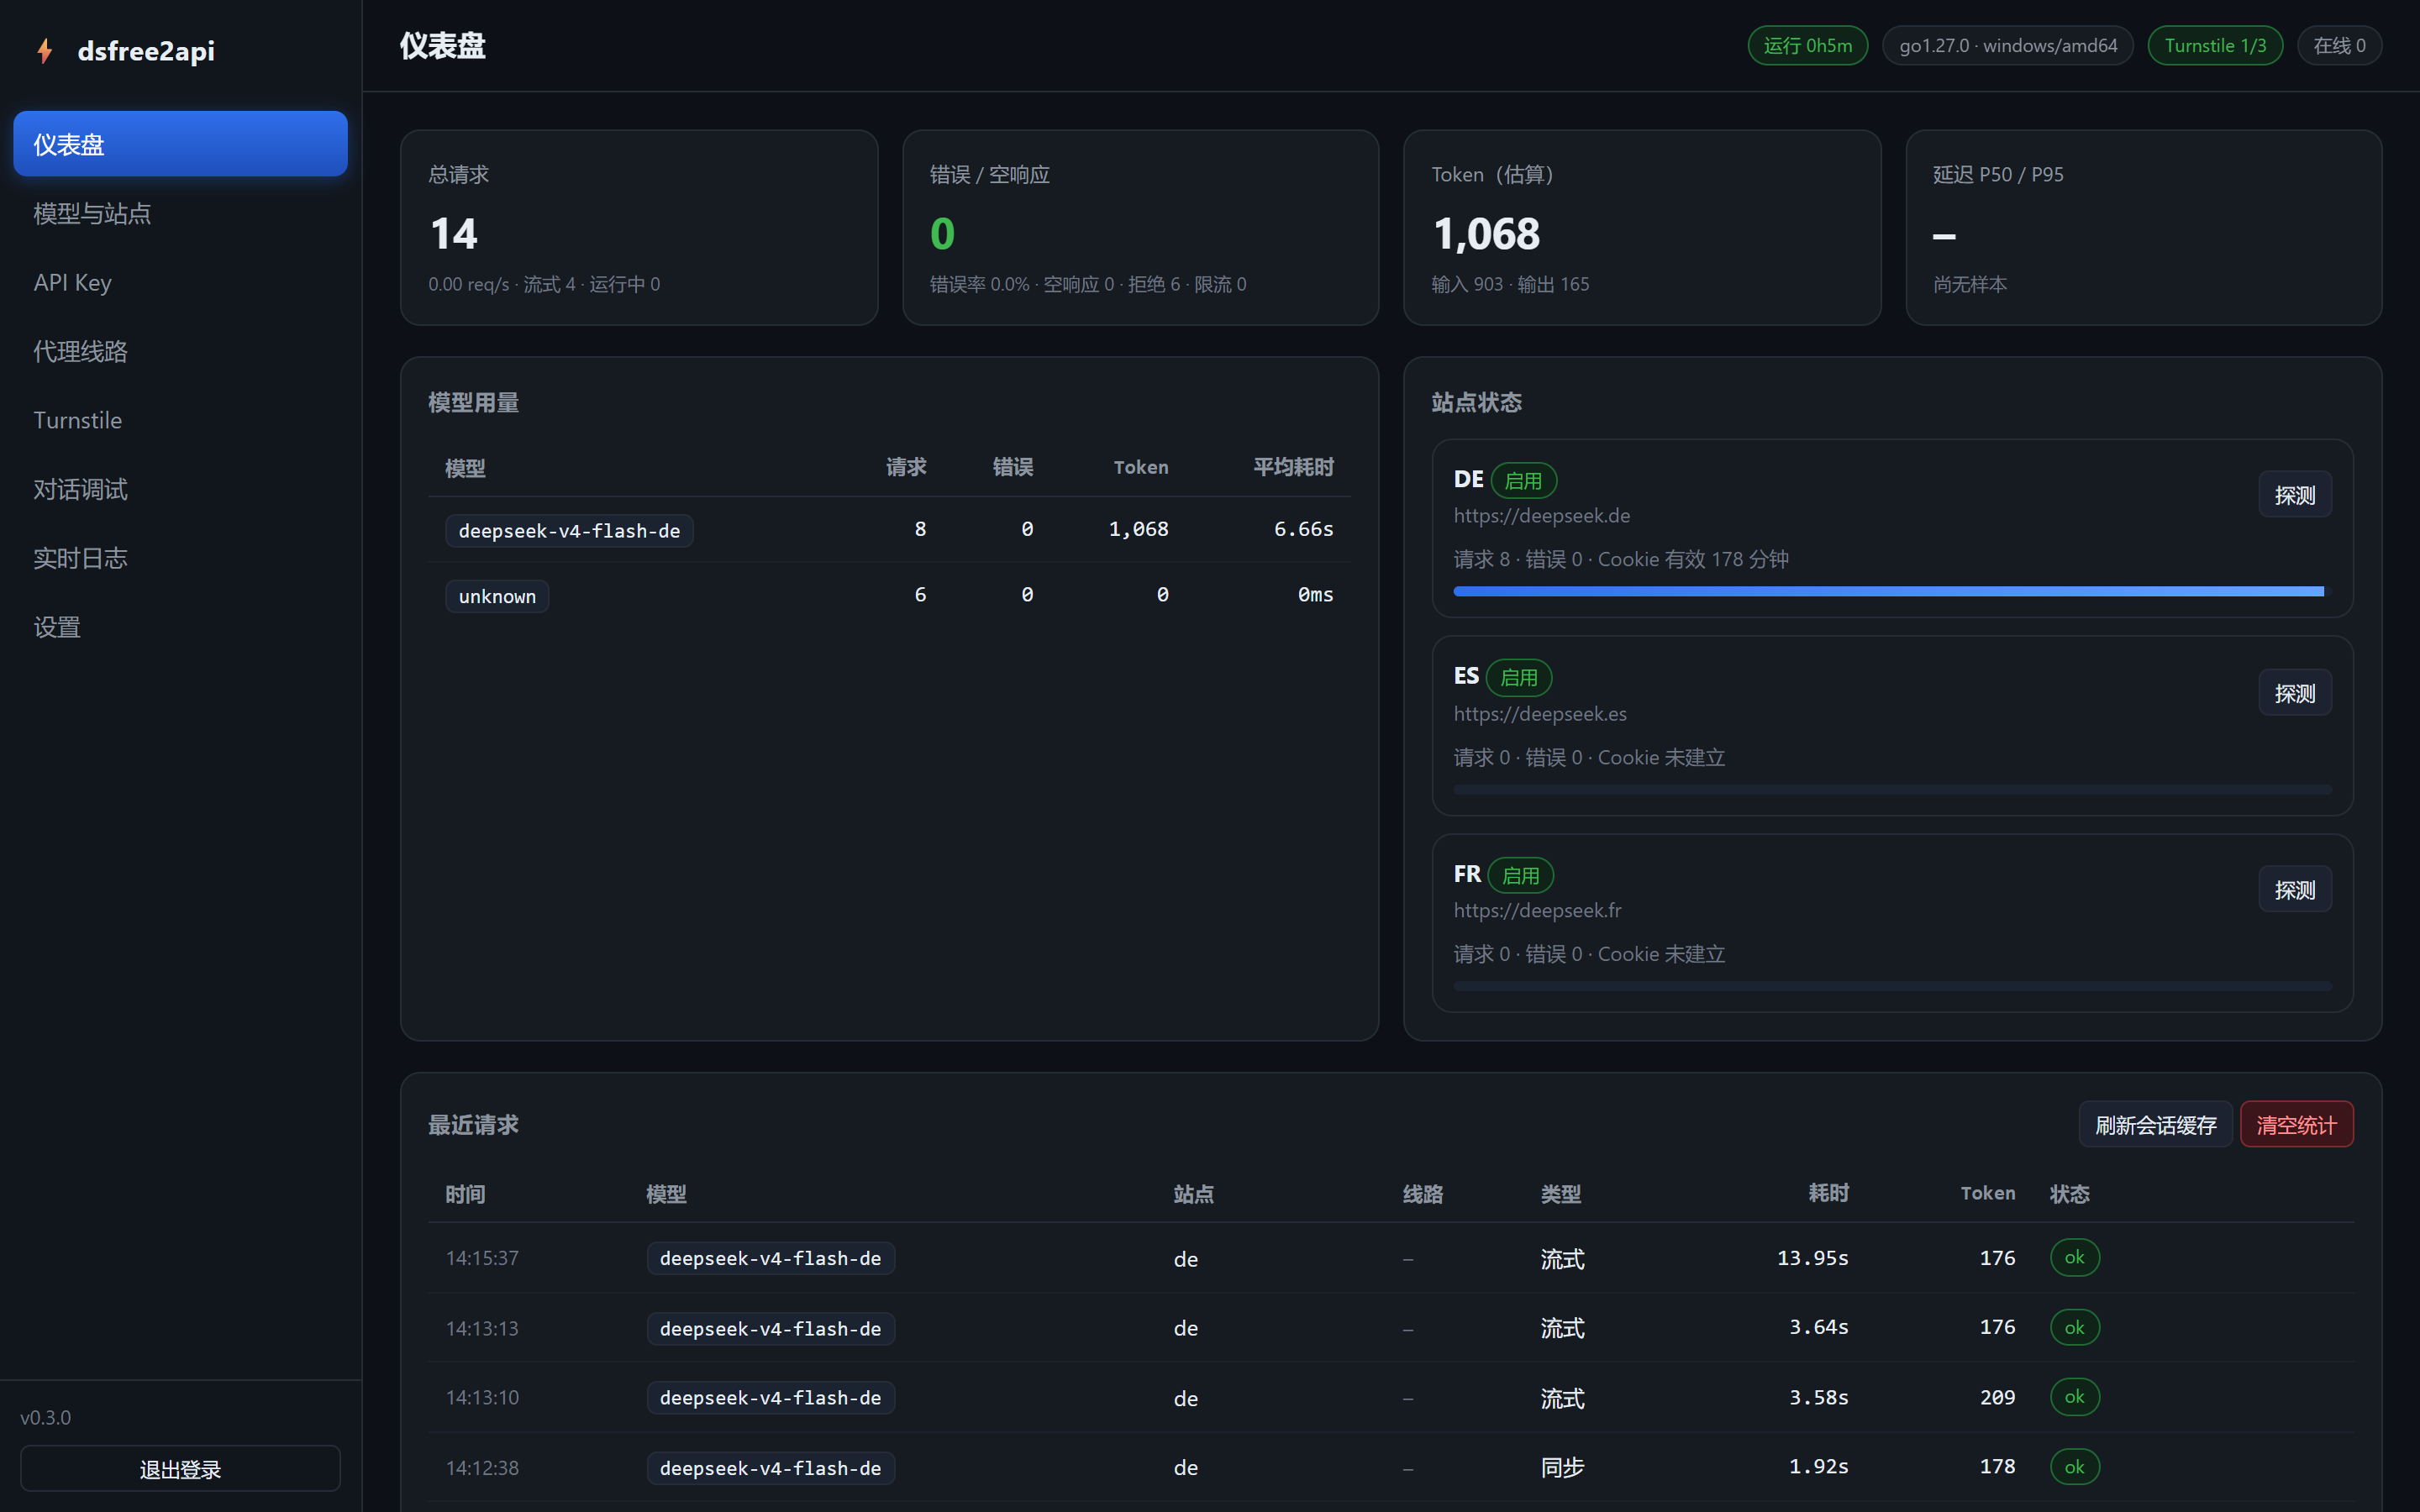Click the v0.3.0 version label
The height and width of the screenshot is (1512, 2420).
tap(46, 1418)
